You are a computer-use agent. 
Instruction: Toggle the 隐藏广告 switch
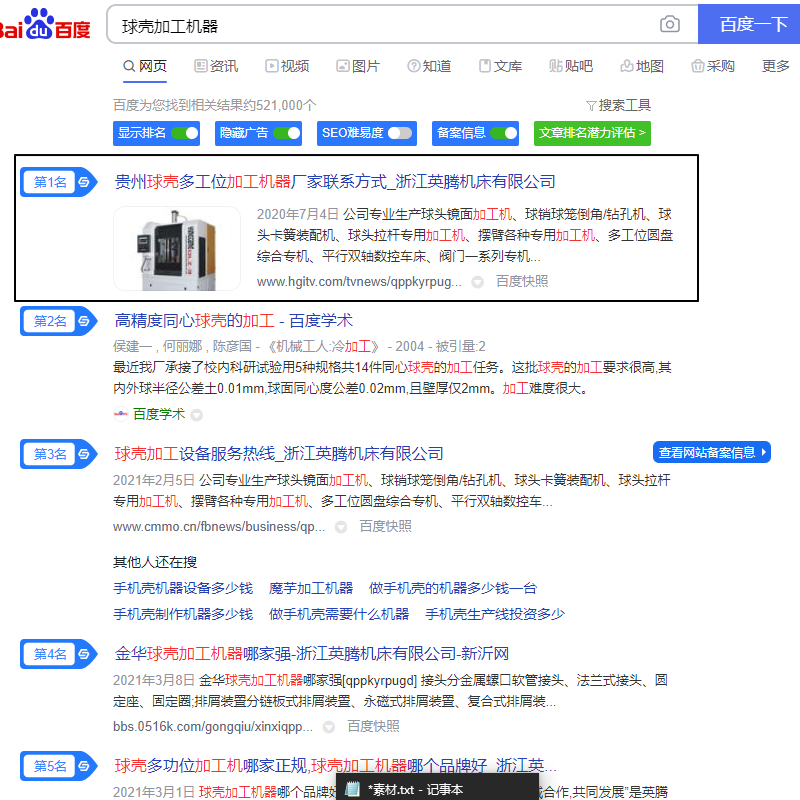pyautogui.click(x=287, y=133)
